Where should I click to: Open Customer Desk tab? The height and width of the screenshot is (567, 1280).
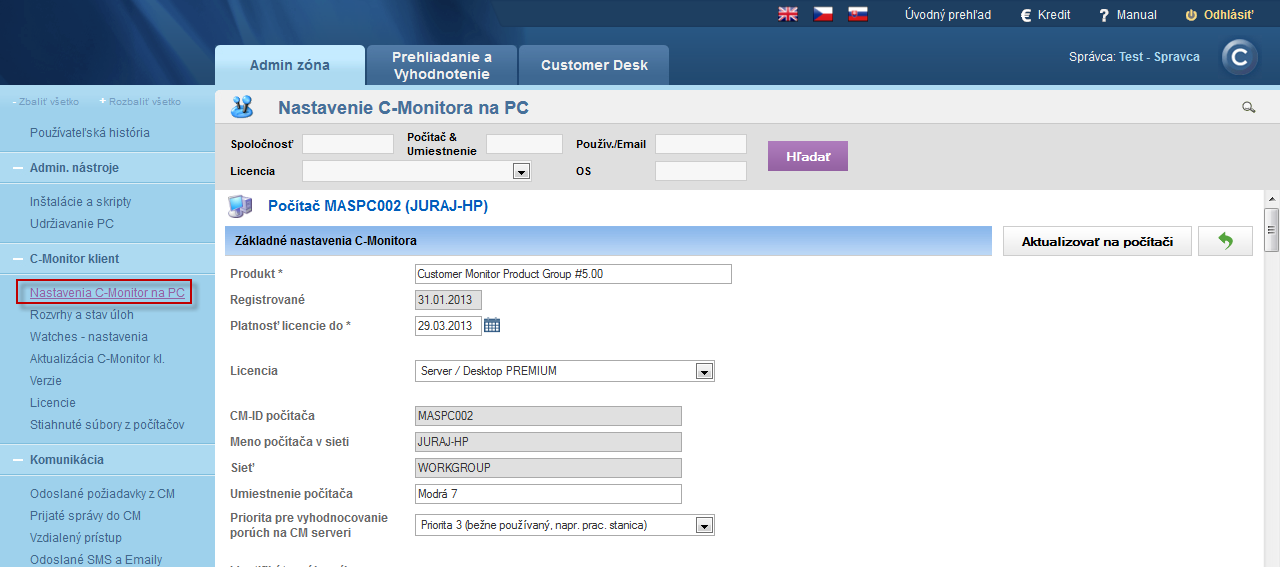pyautogui.click(x=594, y=65)
